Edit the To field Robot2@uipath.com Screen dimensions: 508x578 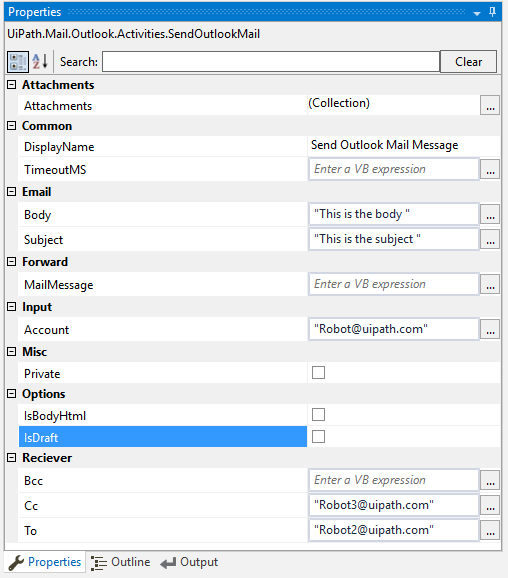pyautogui.click(x=394, y=530)
